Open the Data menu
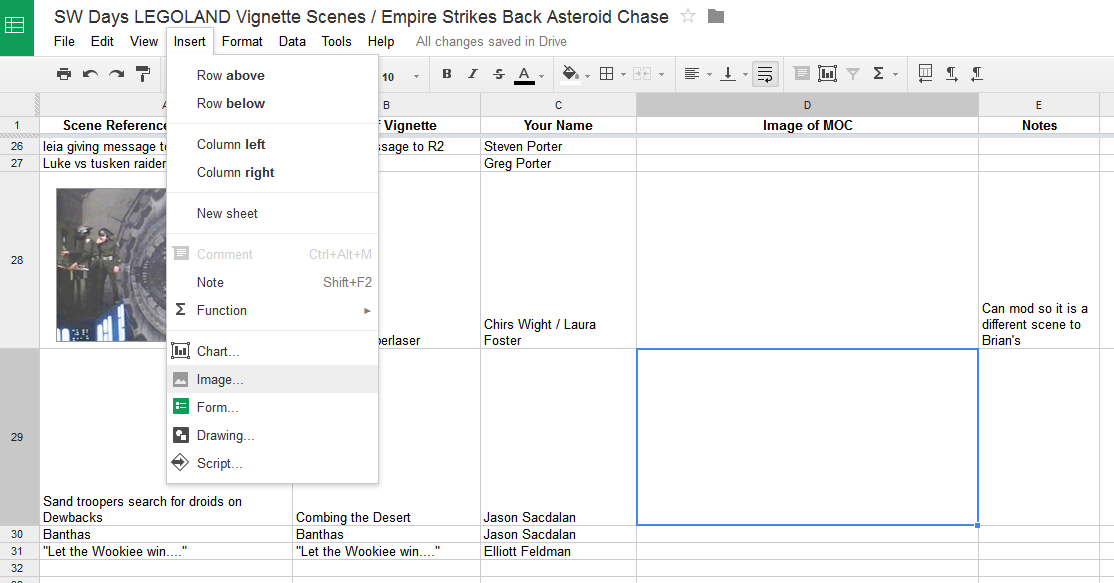Screen dimensions: 1114x583 tap(292, 41)
